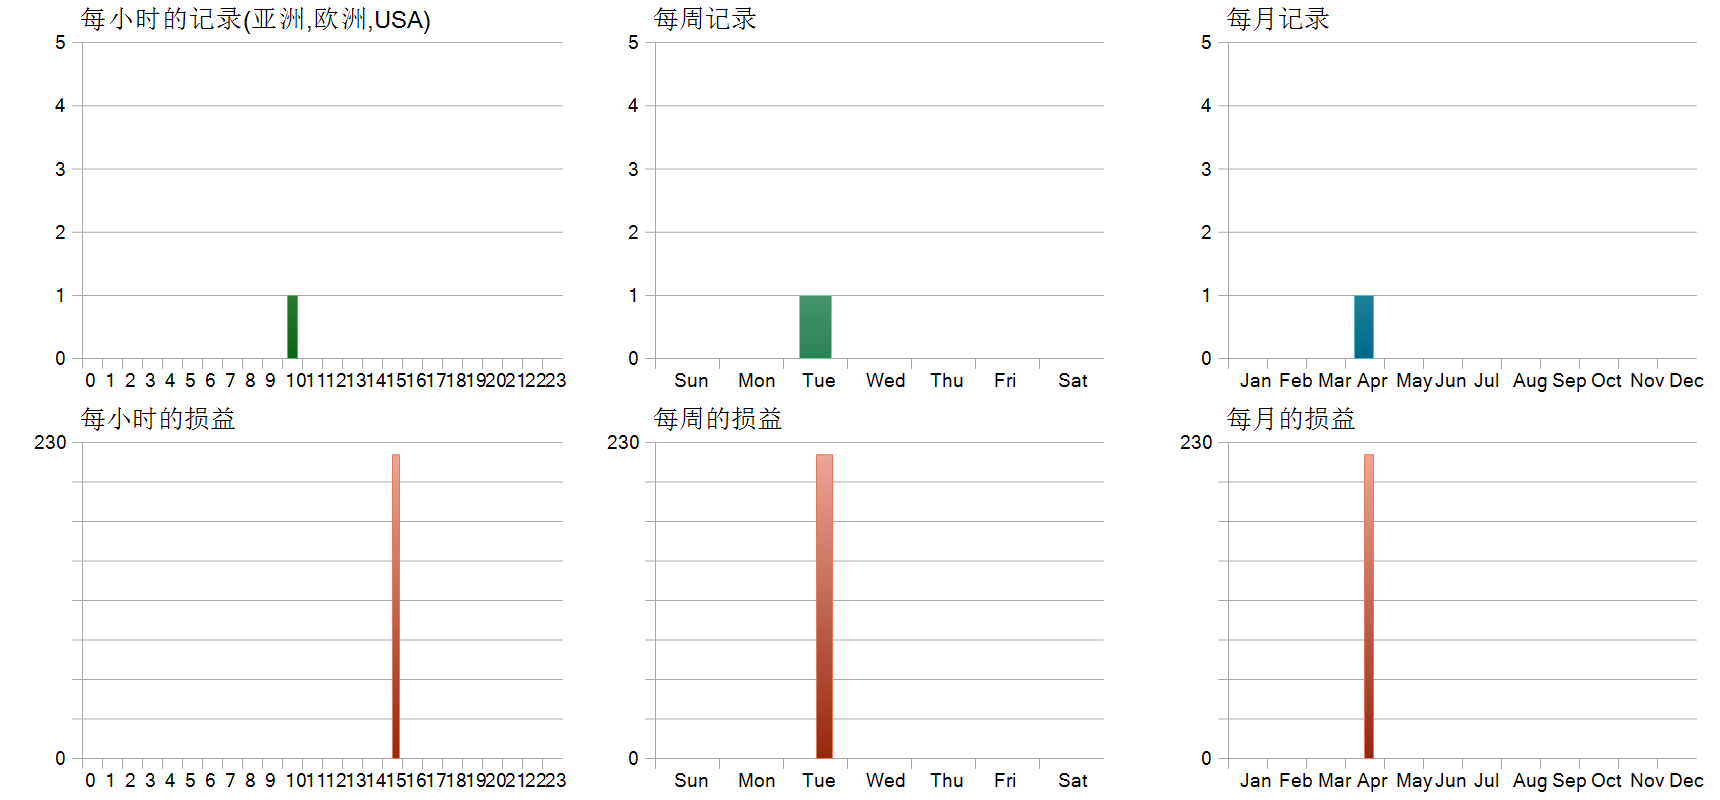Viewport: 1720px width, 800px height.
Task: Click the blue Apr bar in 每月记录 chart
Action: click(x=1363, y=327)
